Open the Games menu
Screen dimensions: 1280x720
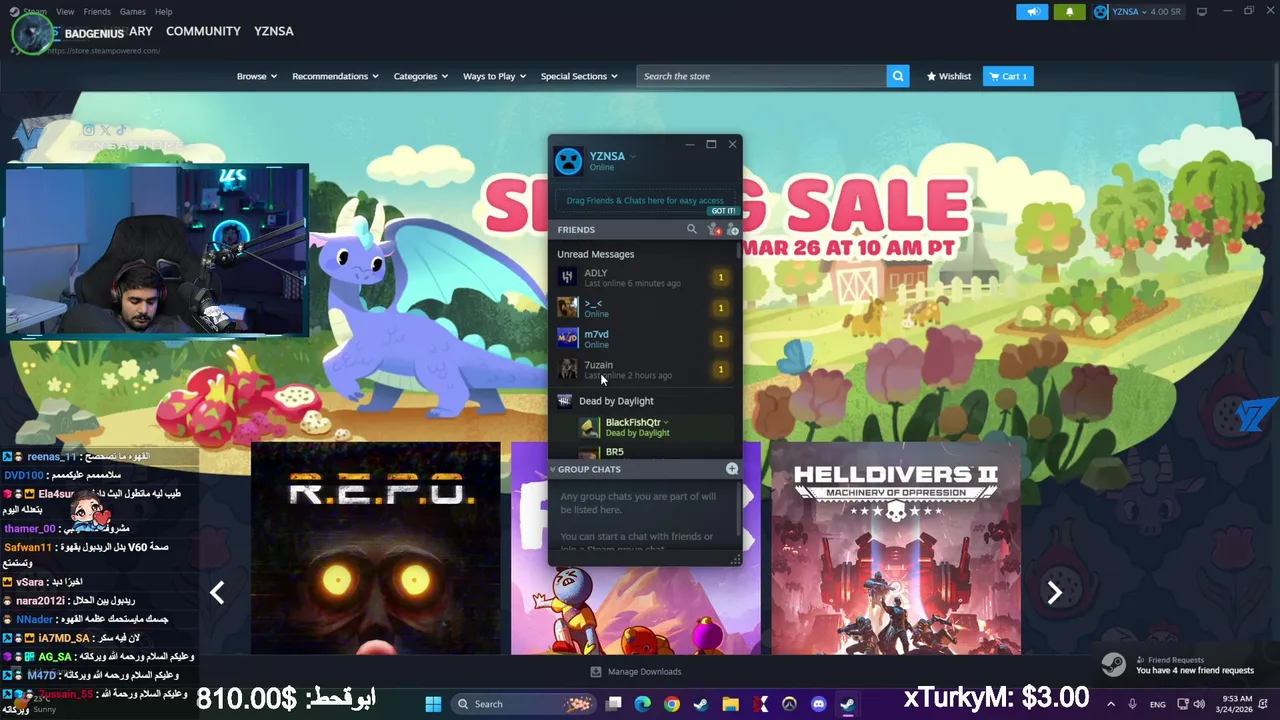tap(133, 12)
